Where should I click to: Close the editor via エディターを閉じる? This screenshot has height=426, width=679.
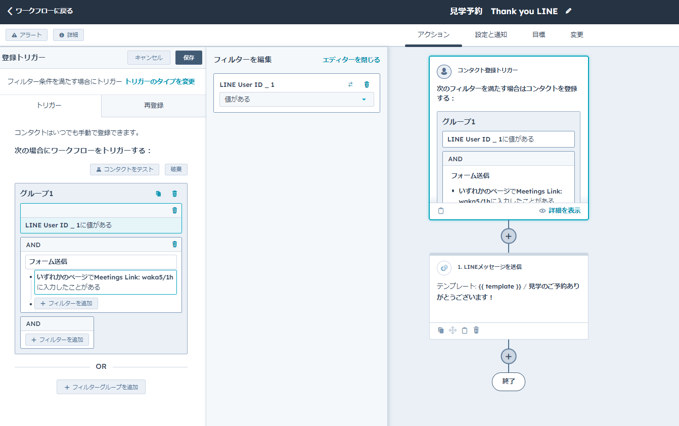pos(350,60)
